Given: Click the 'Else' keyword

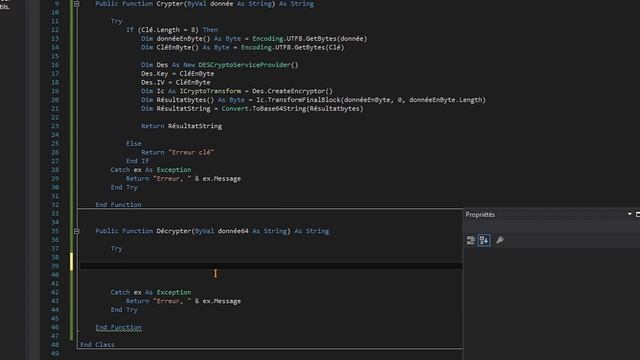Looking at the screenshot, I should [x=133, y=144].
